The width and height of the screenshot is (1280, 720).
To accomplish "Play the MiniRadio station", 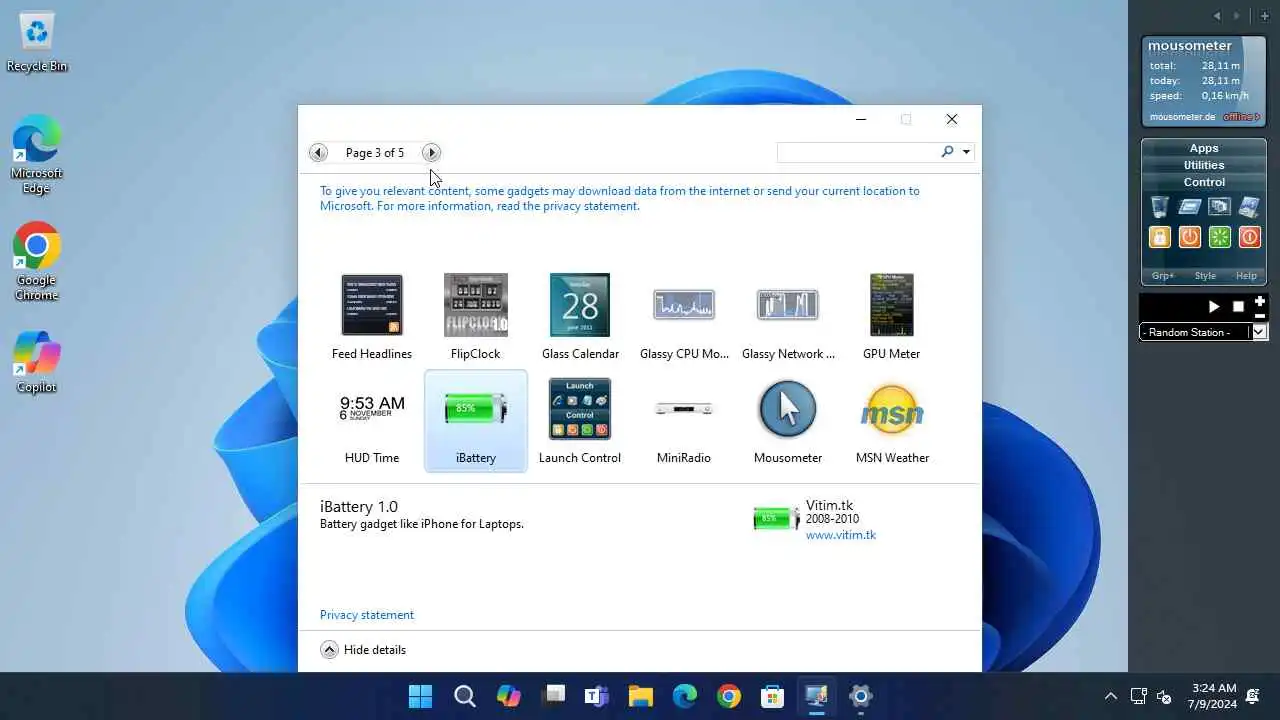I will [x=1214, y=307].
